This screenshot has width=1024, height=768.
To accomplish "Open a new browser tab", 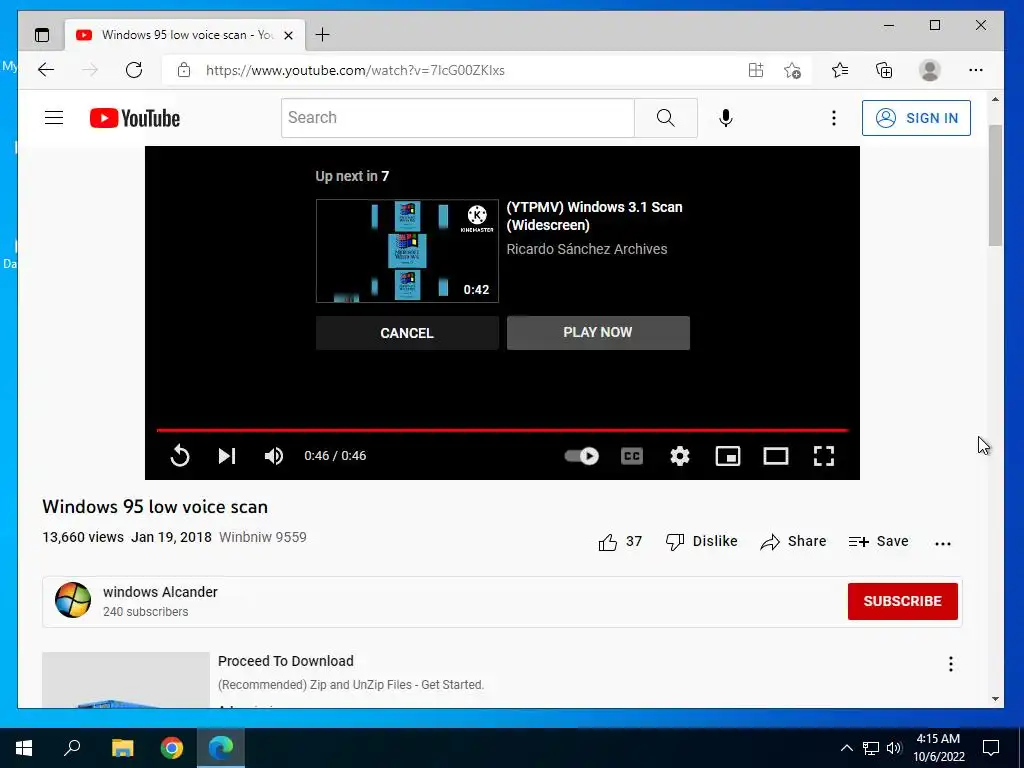I will (x=323, y=35).
